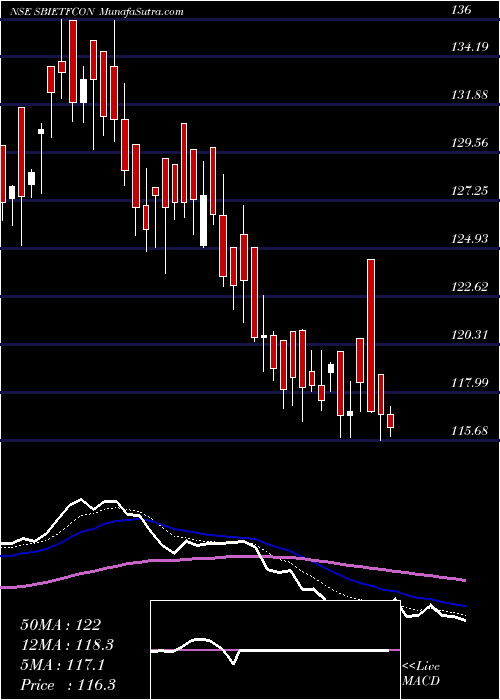
Task: Click the 115.68 price axis label
Action: pos(469,431)
